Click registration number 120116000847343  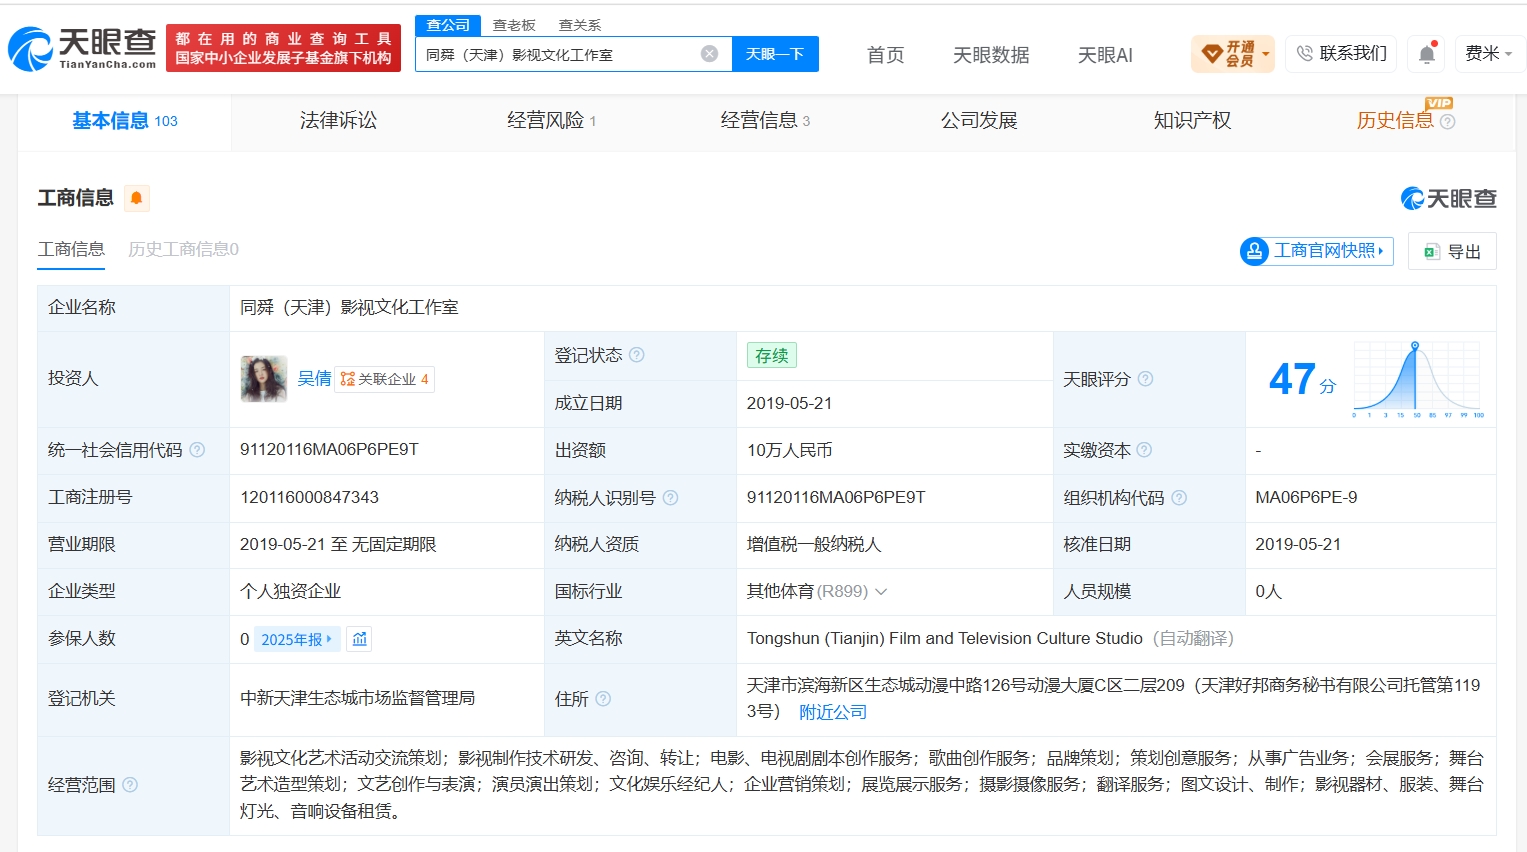[310, 497]
